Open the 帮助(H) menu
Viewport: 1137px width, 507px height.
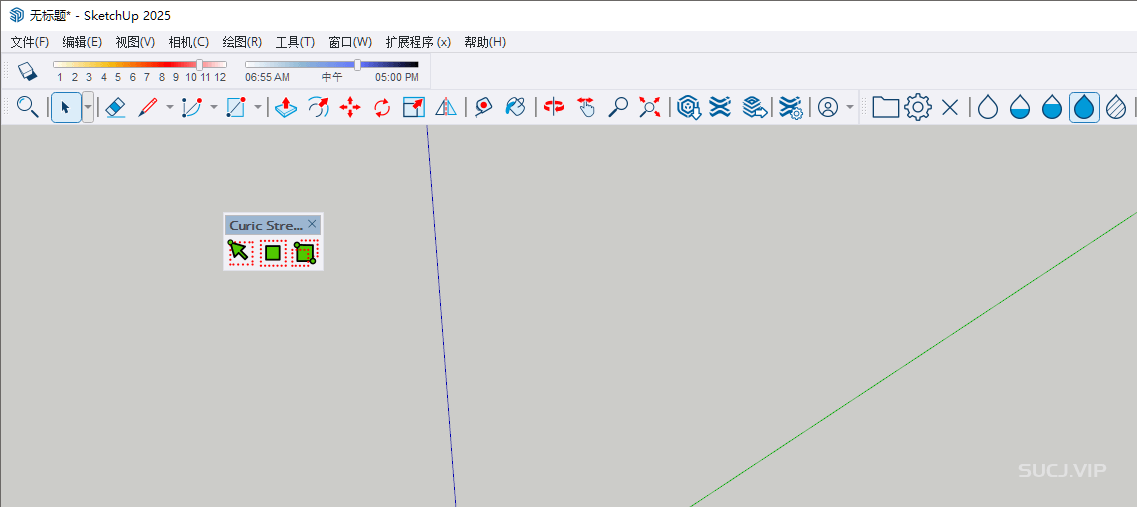485,42
